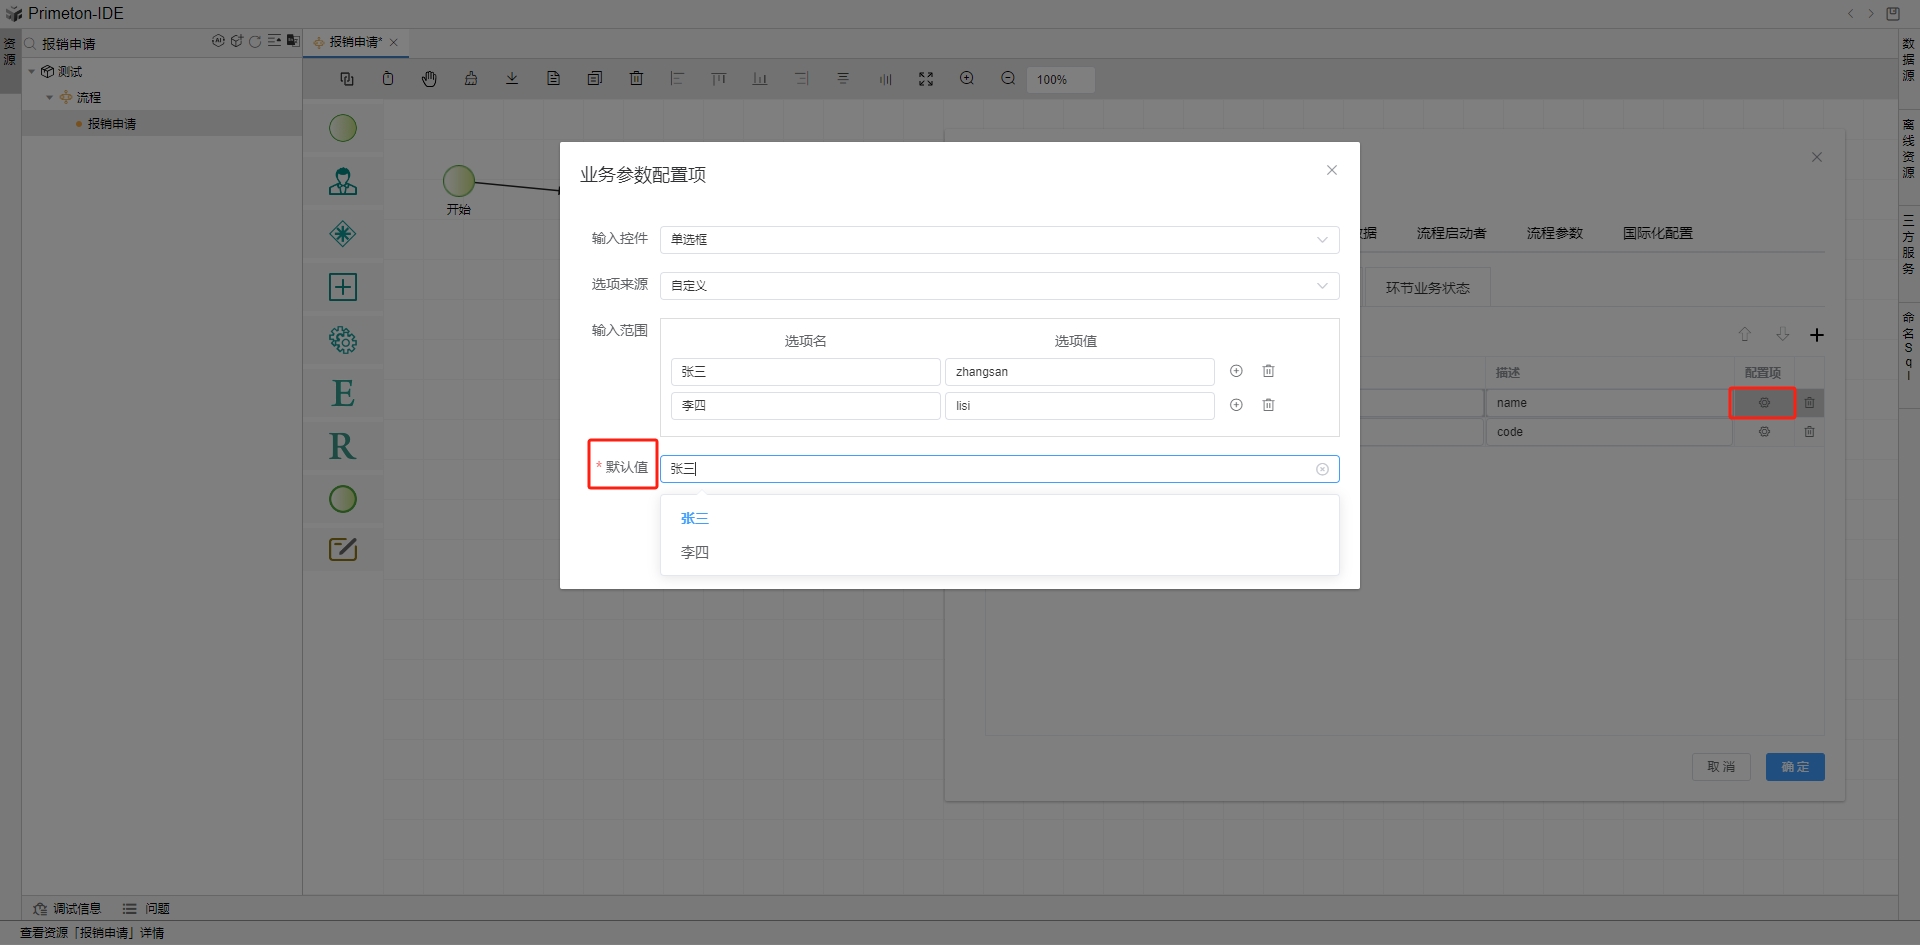This screenshot has width=1920, height=945.
Task: Open the 选项来源 dropdown
Action: [999, 286]
